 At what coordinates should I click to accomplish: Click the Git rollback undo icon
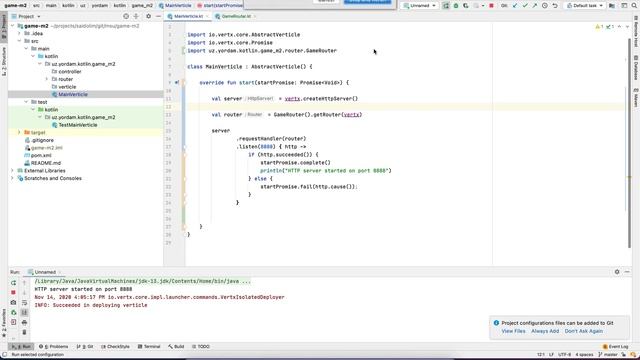pyautogui.click(x=555, y=6)
